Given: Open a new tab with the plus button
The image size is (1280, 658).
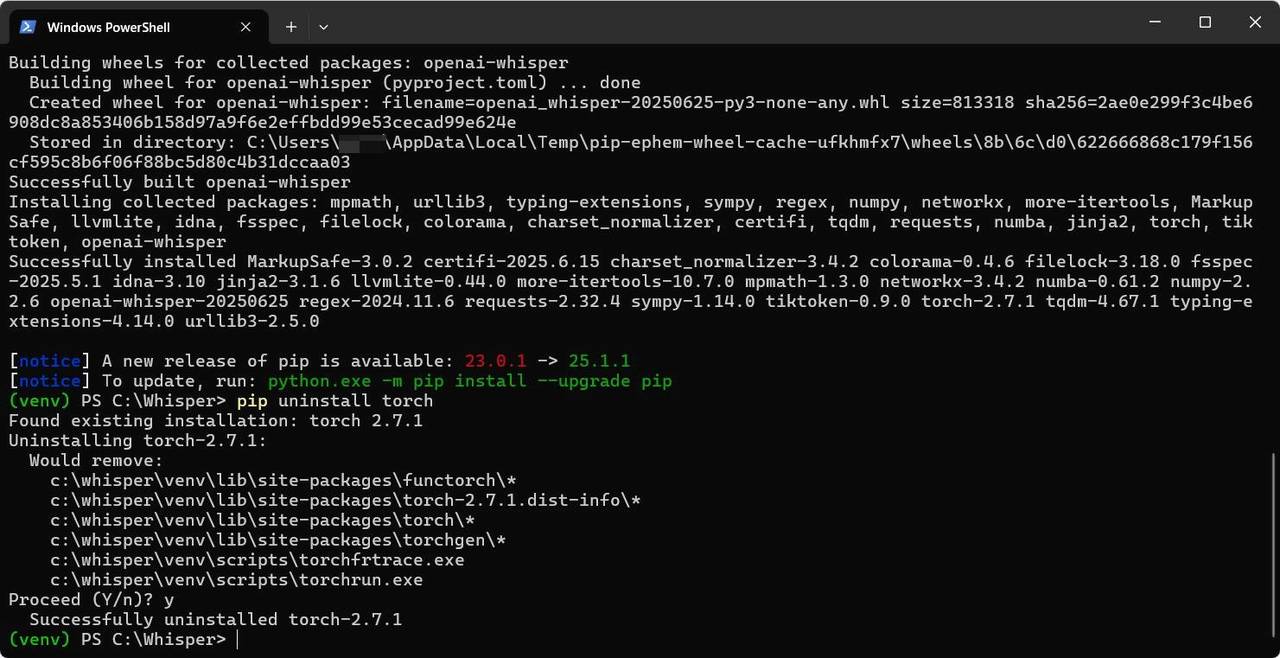Looking at the screenshot, I should pos(291,27).
